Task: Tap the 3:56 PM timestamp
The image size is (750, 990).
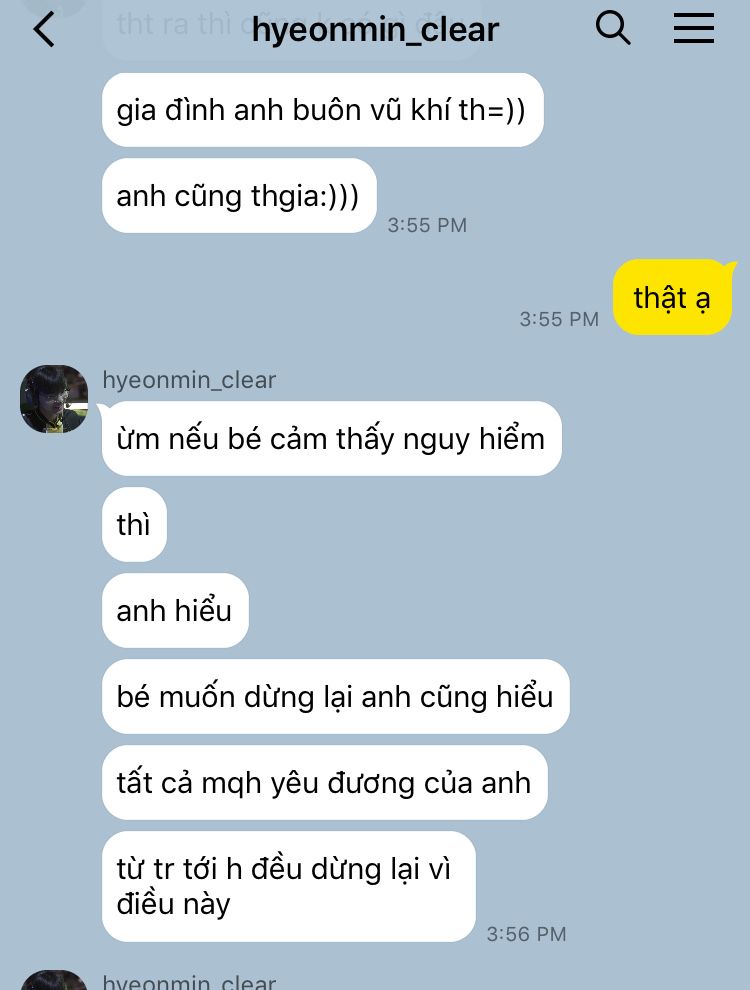Action: [x=526, y=934]
